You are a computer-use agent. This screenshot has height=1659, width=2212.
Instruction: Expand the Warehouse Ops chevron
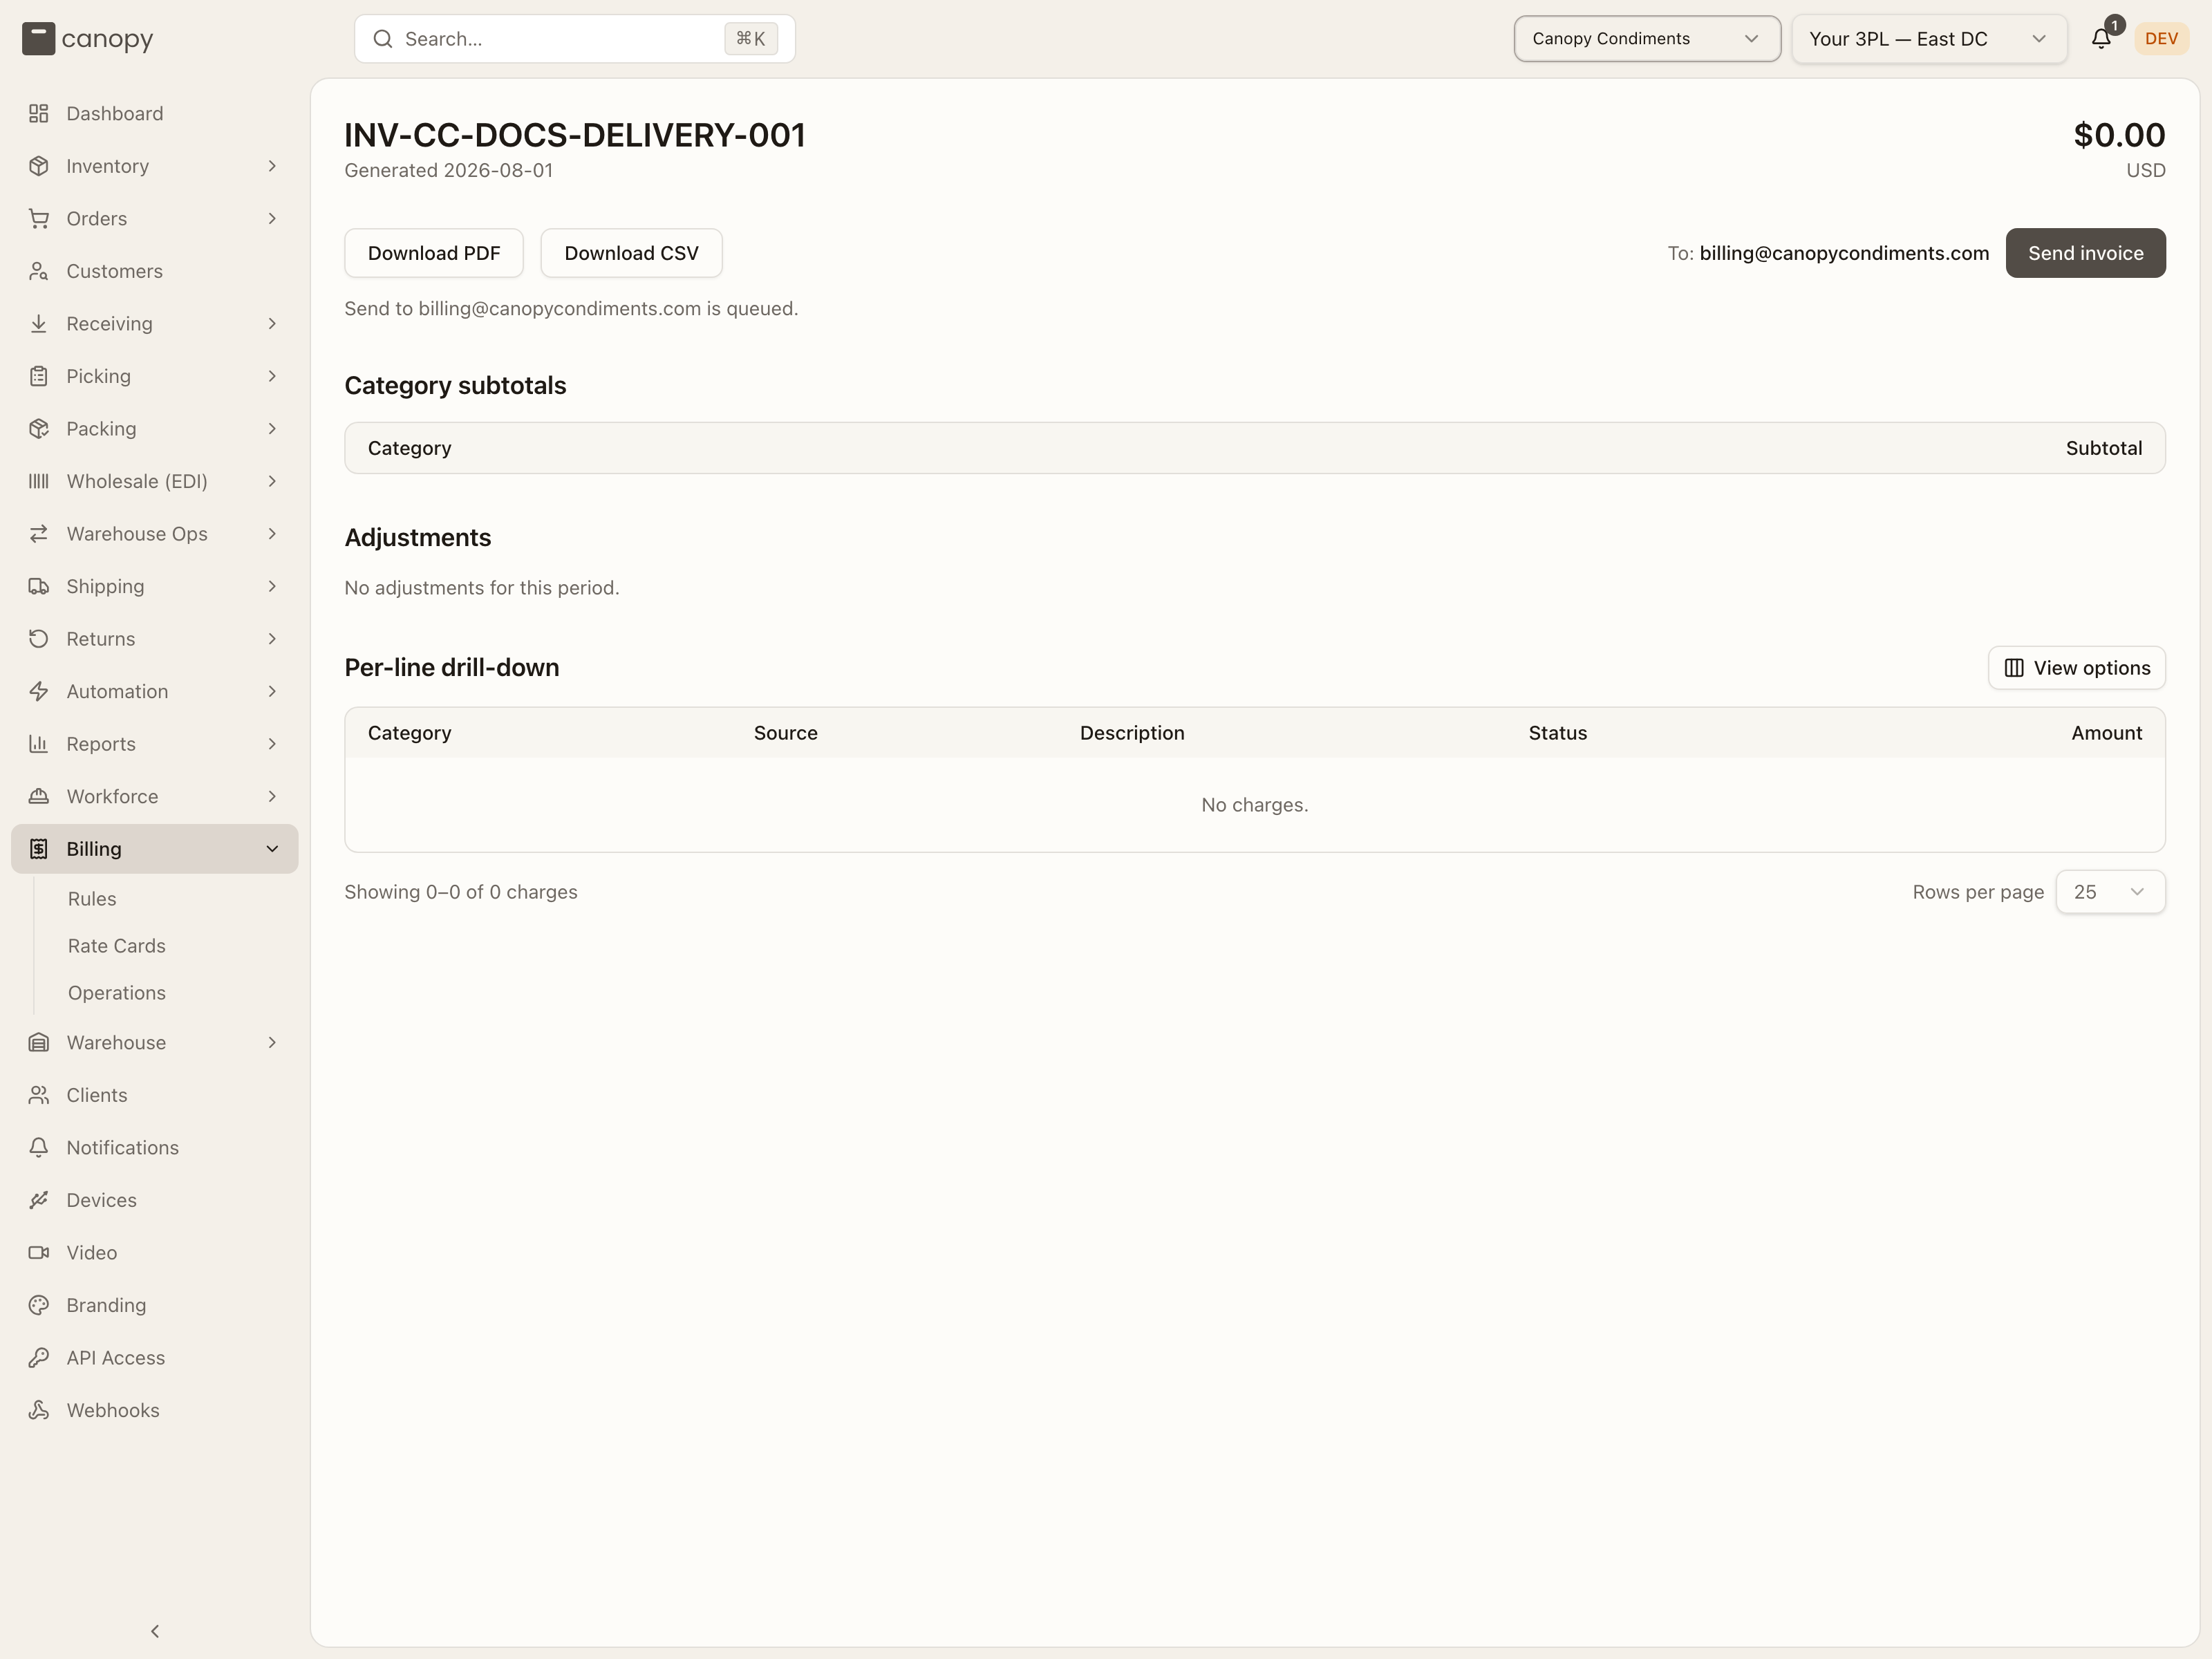click(x=272, y=534)
